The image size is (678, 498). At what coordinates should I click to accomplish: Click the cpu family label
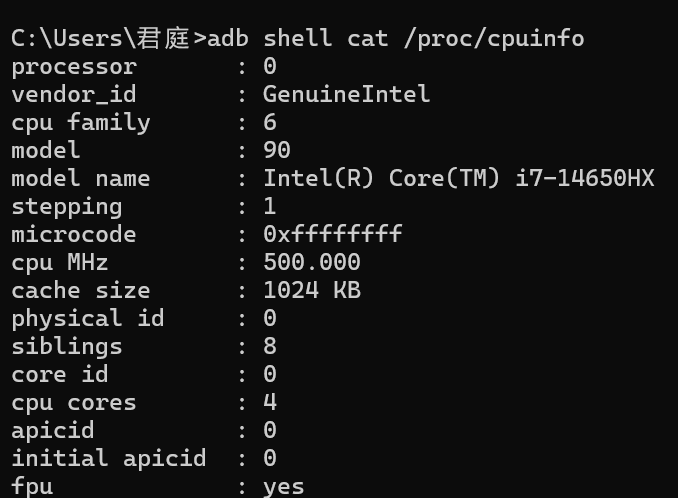click(80, 122)
